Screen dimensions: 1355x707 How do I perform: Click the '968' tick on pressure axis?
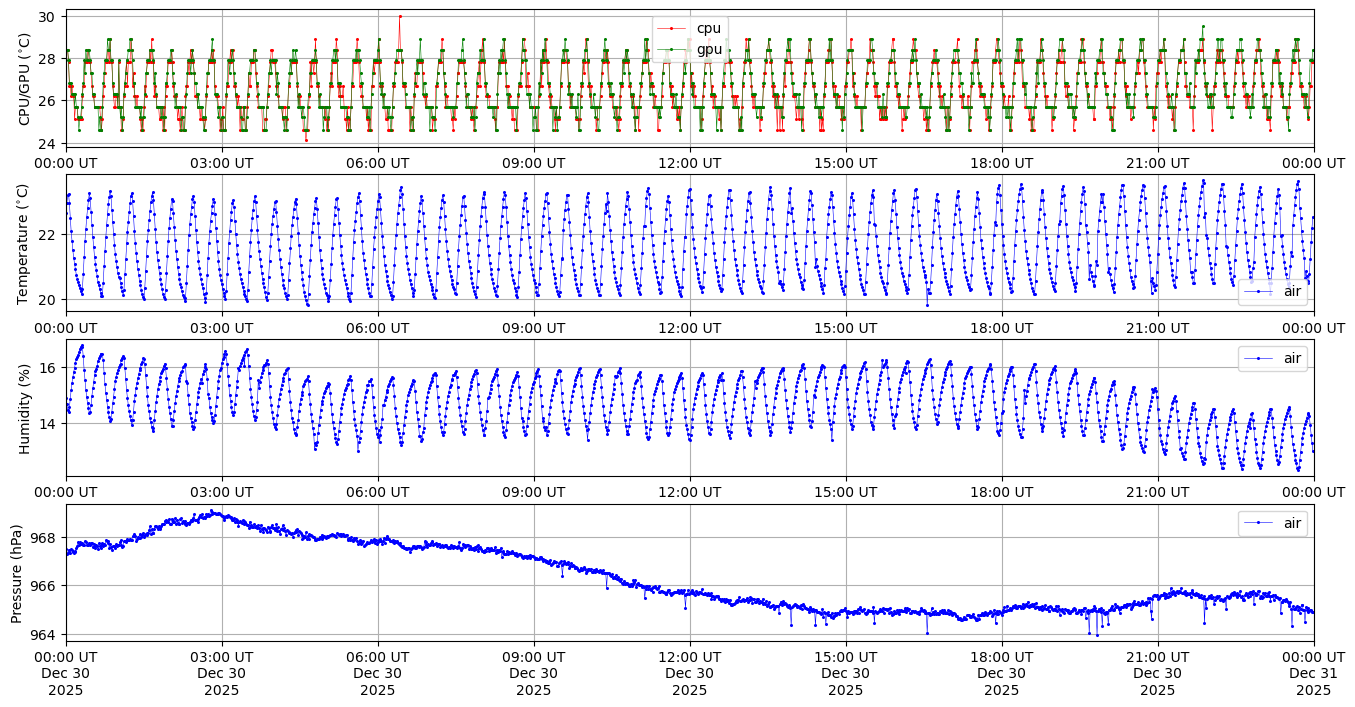coord(45,538)
